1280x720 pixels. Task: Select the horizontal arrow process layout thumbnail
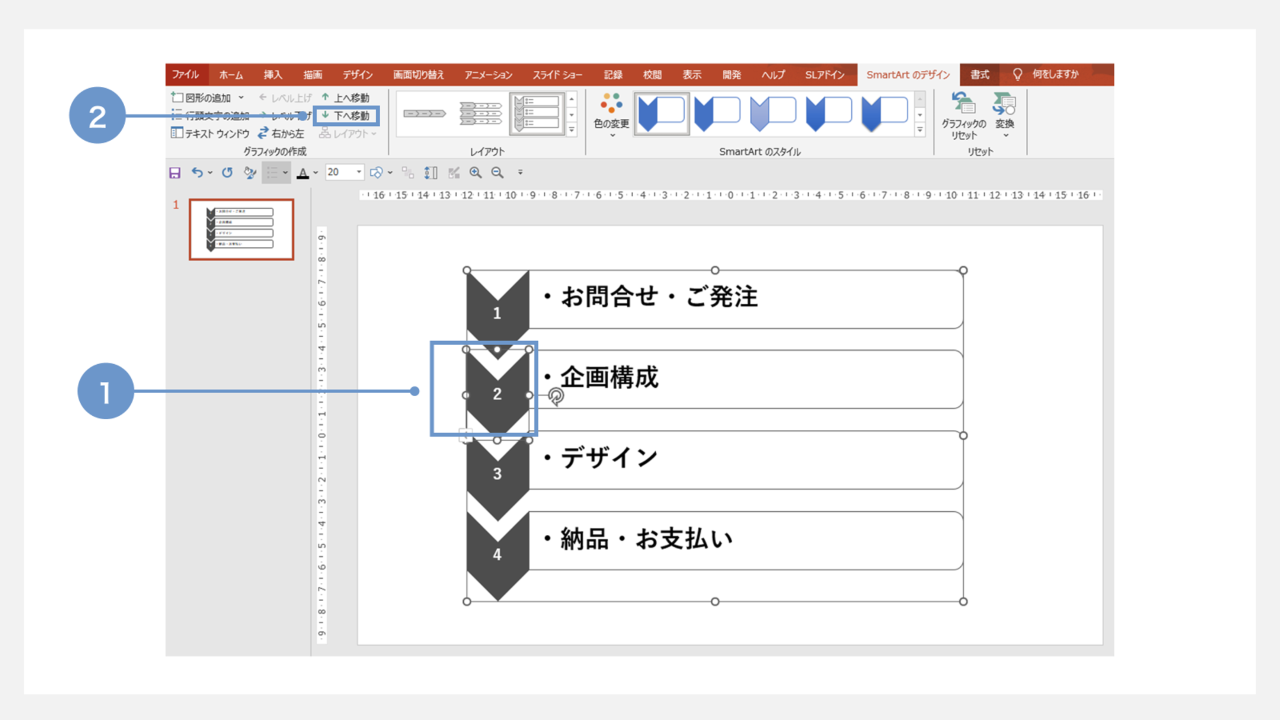pyautogui.click(x=425, y=114)
